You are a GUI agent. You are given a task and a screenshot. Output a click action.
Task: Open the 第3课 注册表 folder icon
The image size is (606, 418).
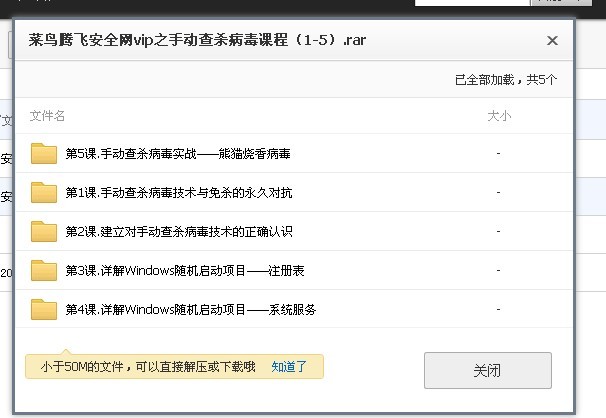click(x=44, y=270)
